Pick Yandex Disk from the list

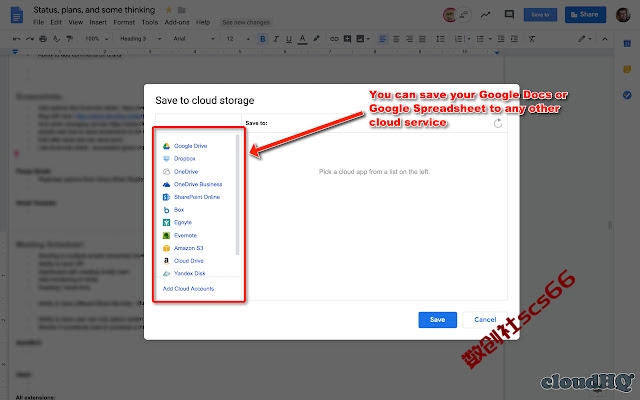[x=184, y=273]
